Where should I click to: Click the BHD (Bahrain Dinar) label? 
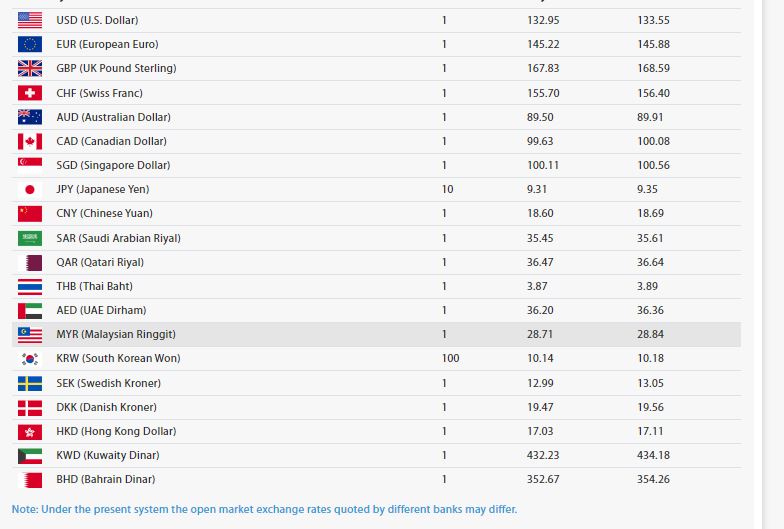pyautogui.click(x=107, y=479)
